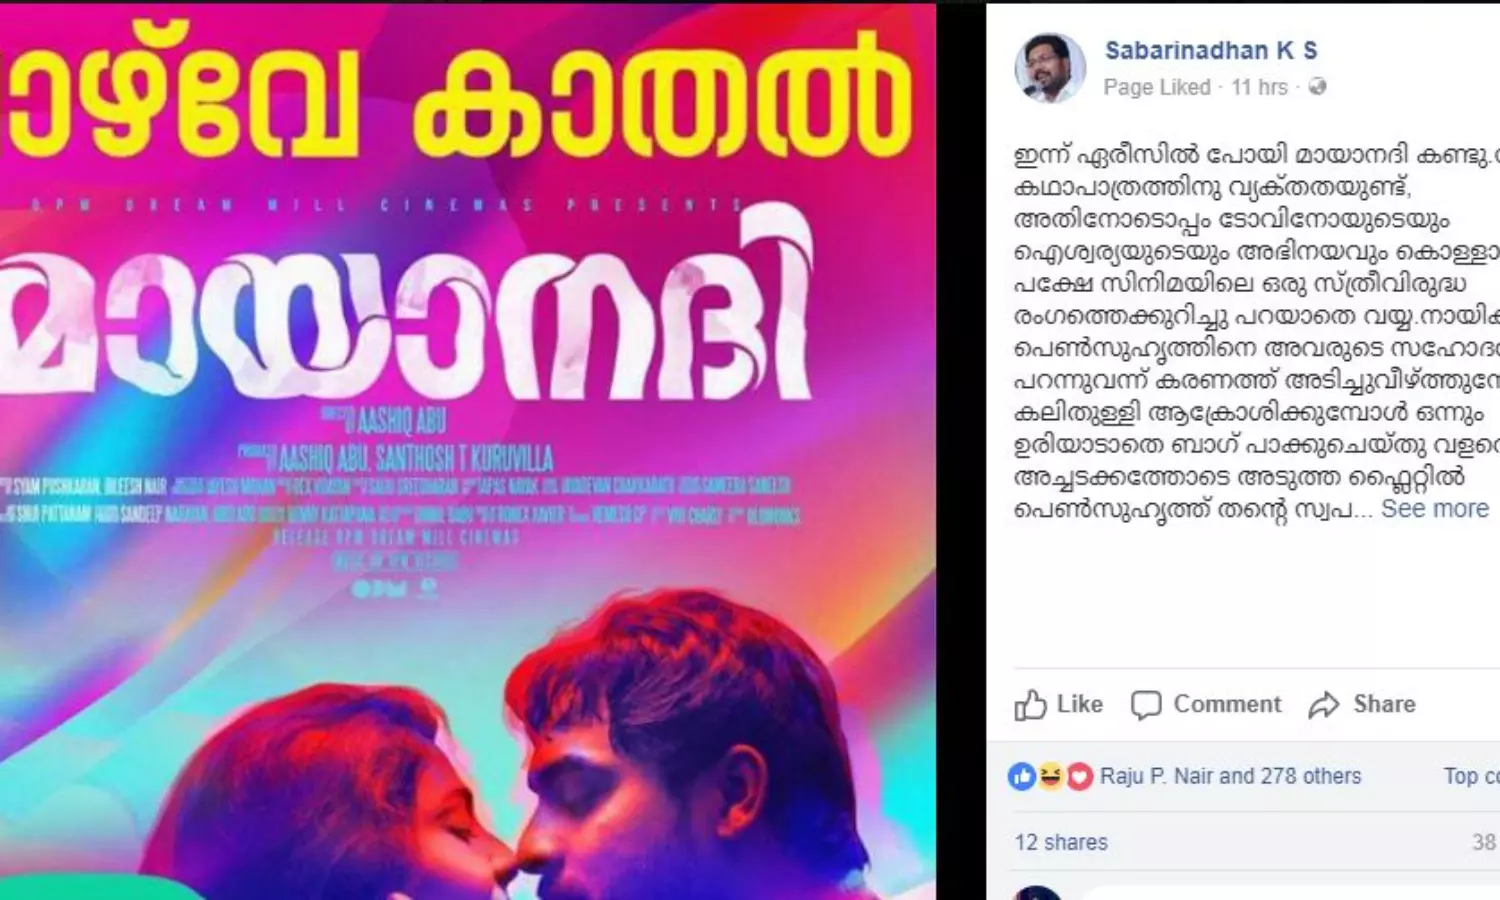This screenshot has height=900, width=1500.
Task: Click the laughing haha reaction icon
Action: coord(1050,776)
